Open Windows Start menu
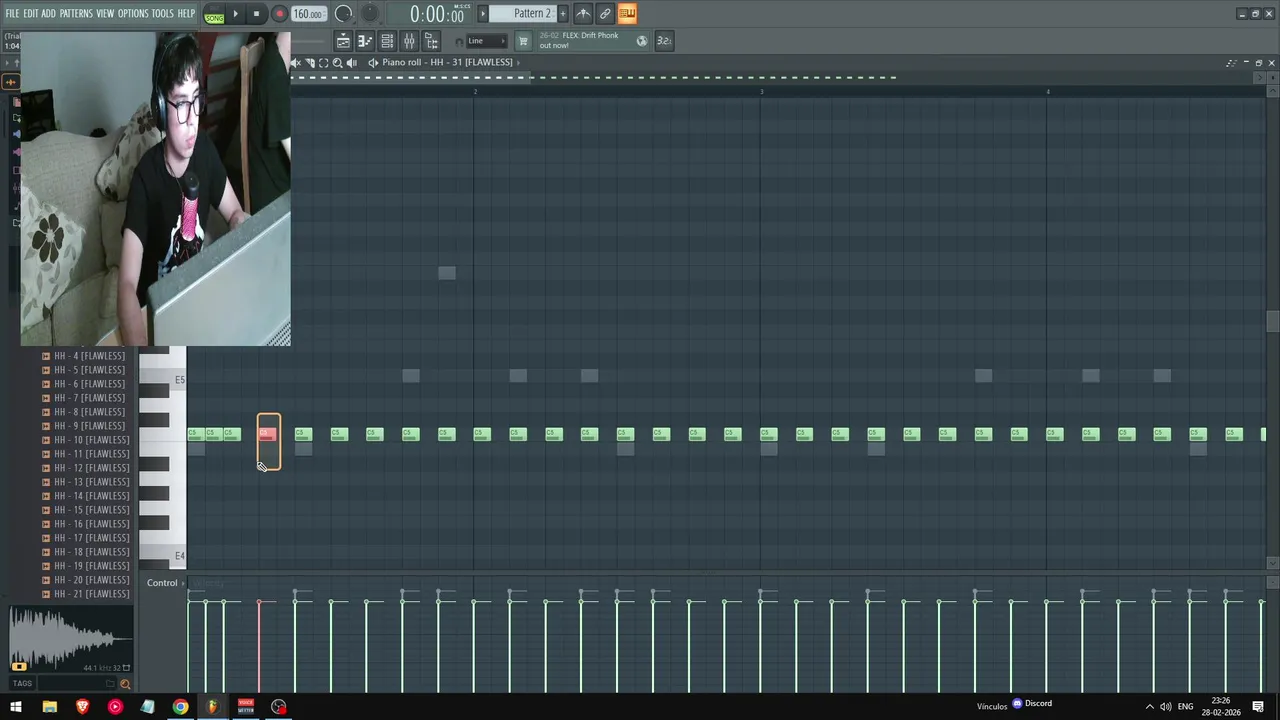 [16, 707]
